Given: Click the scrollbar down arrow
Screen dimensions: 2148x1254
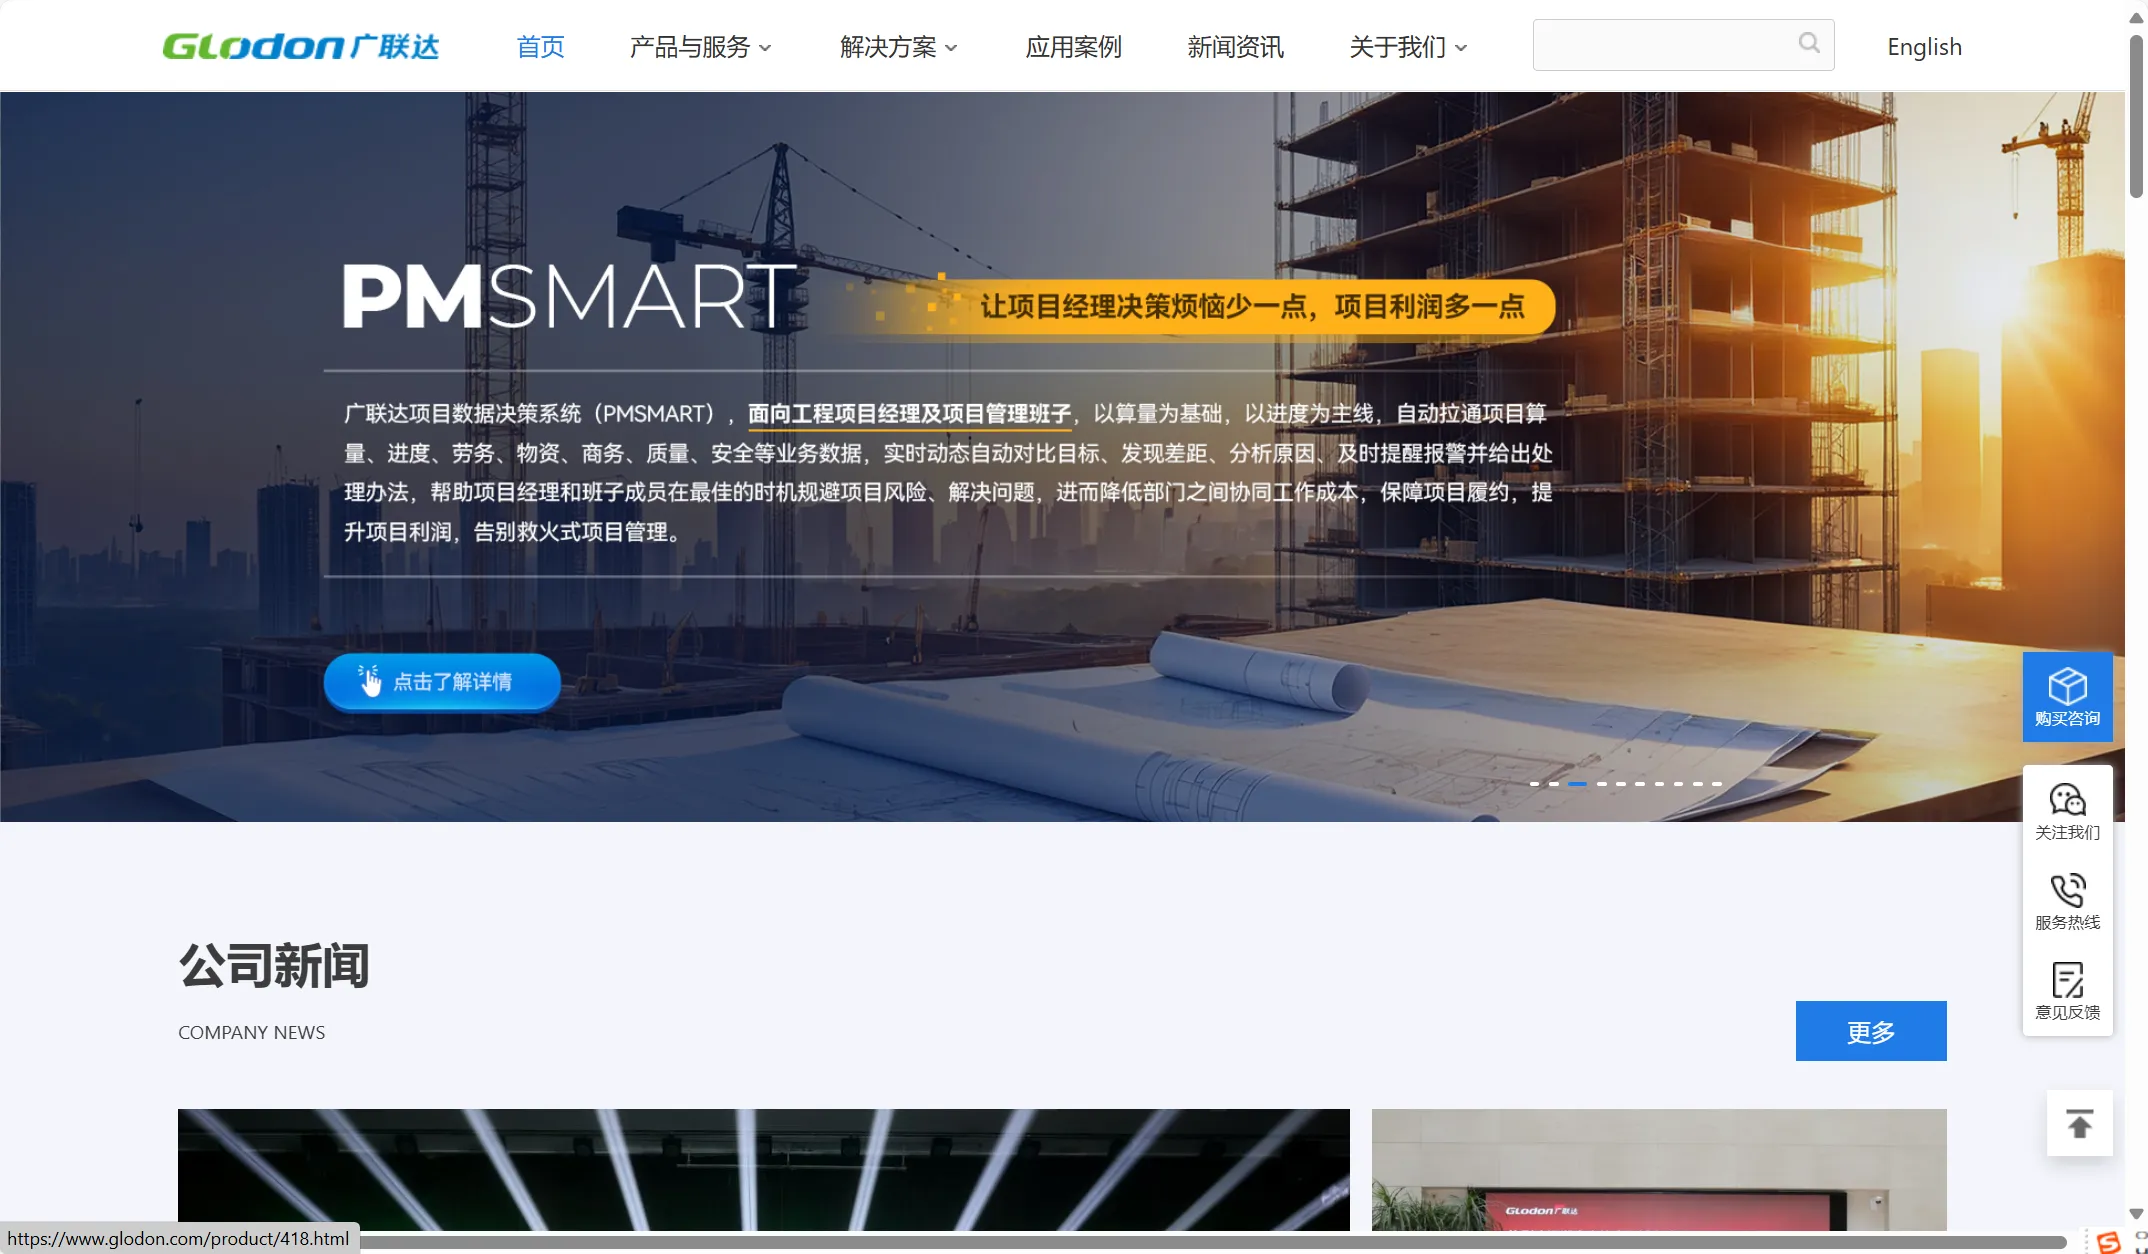Looking at the screenshot, I should (x=2136, y=1213).
